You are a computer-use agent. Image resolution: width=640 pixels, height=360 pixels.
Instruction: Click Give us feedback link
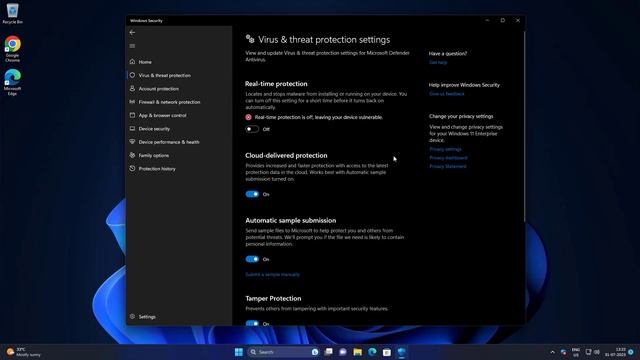tap(447, 94)
